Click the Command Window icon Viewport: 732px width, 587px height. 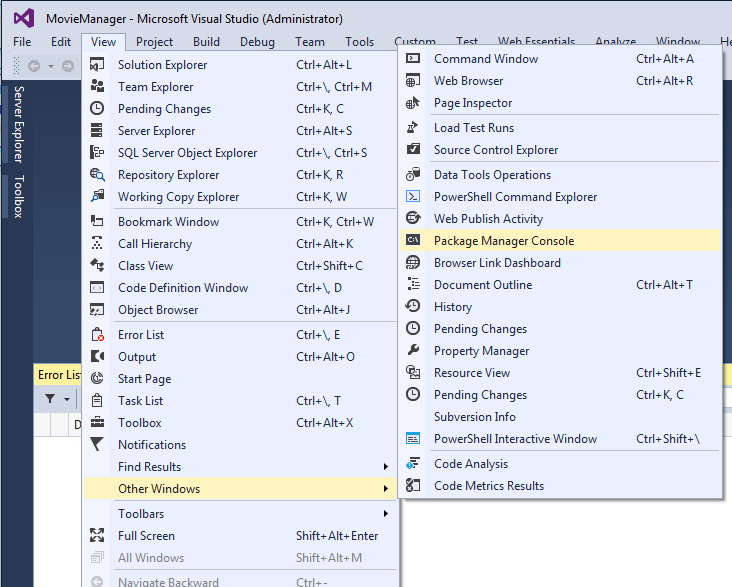[413, 59]
